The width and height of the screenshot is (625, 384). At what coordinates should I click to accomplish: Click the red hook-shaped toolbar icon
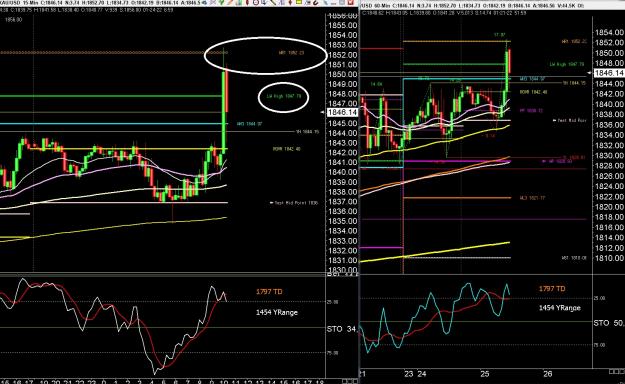click(316, 2)
